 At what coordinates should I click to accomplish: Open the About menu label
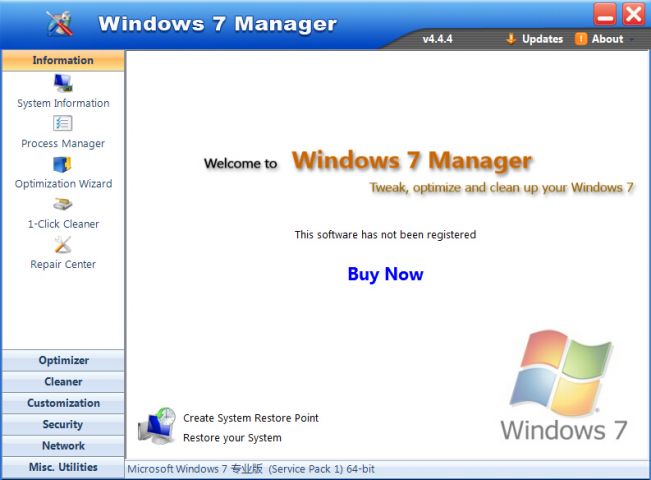[607, 39]
